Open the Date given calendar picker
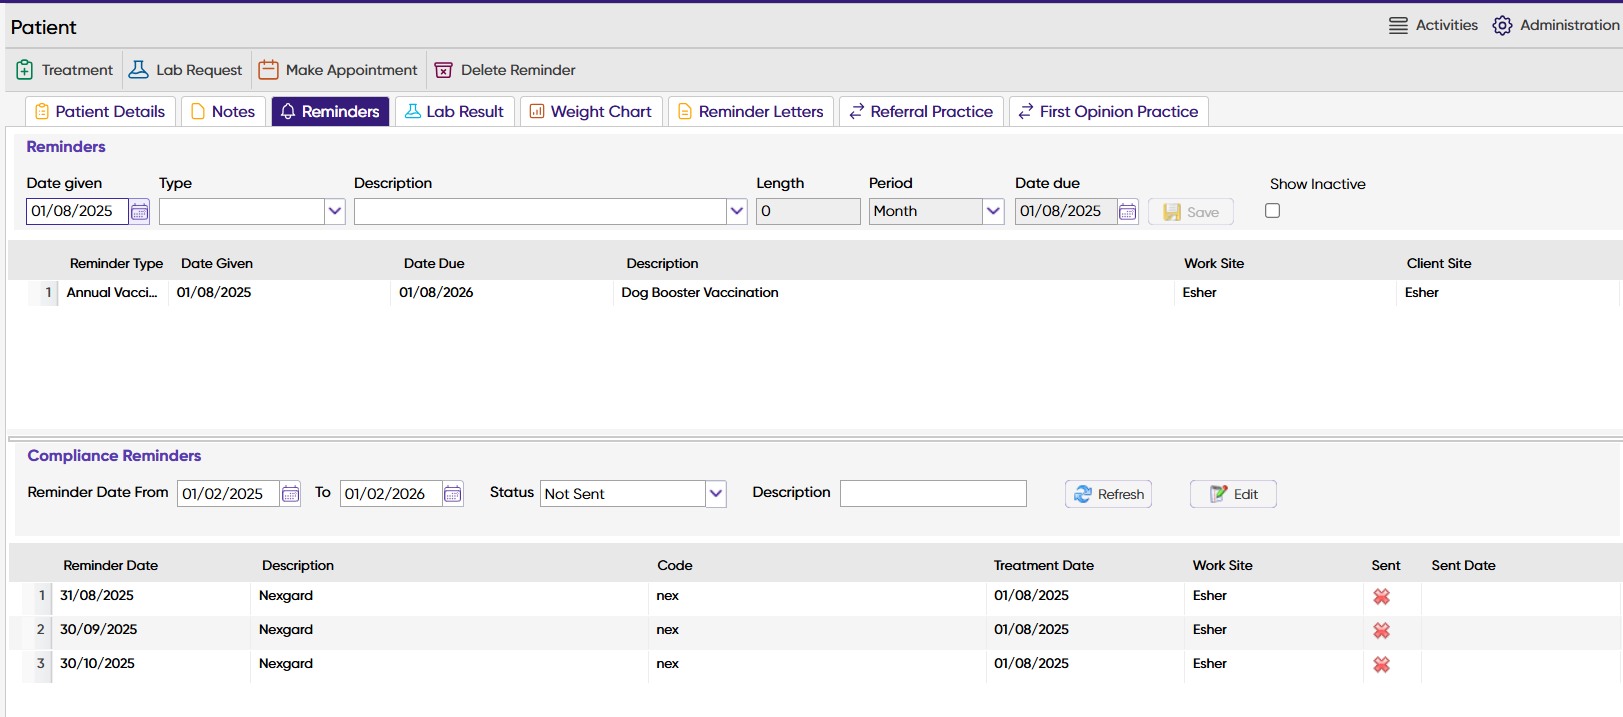Screen dimensions: 1623x717 click(x=139, y=212)
